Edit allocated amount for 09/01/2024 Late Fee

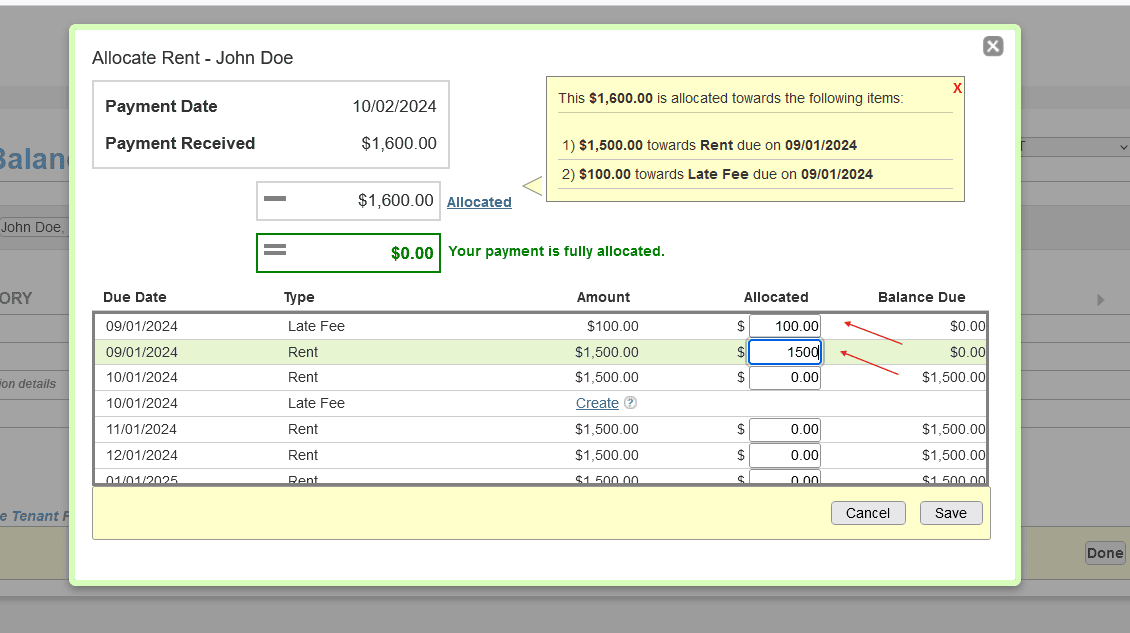[785, 326]
